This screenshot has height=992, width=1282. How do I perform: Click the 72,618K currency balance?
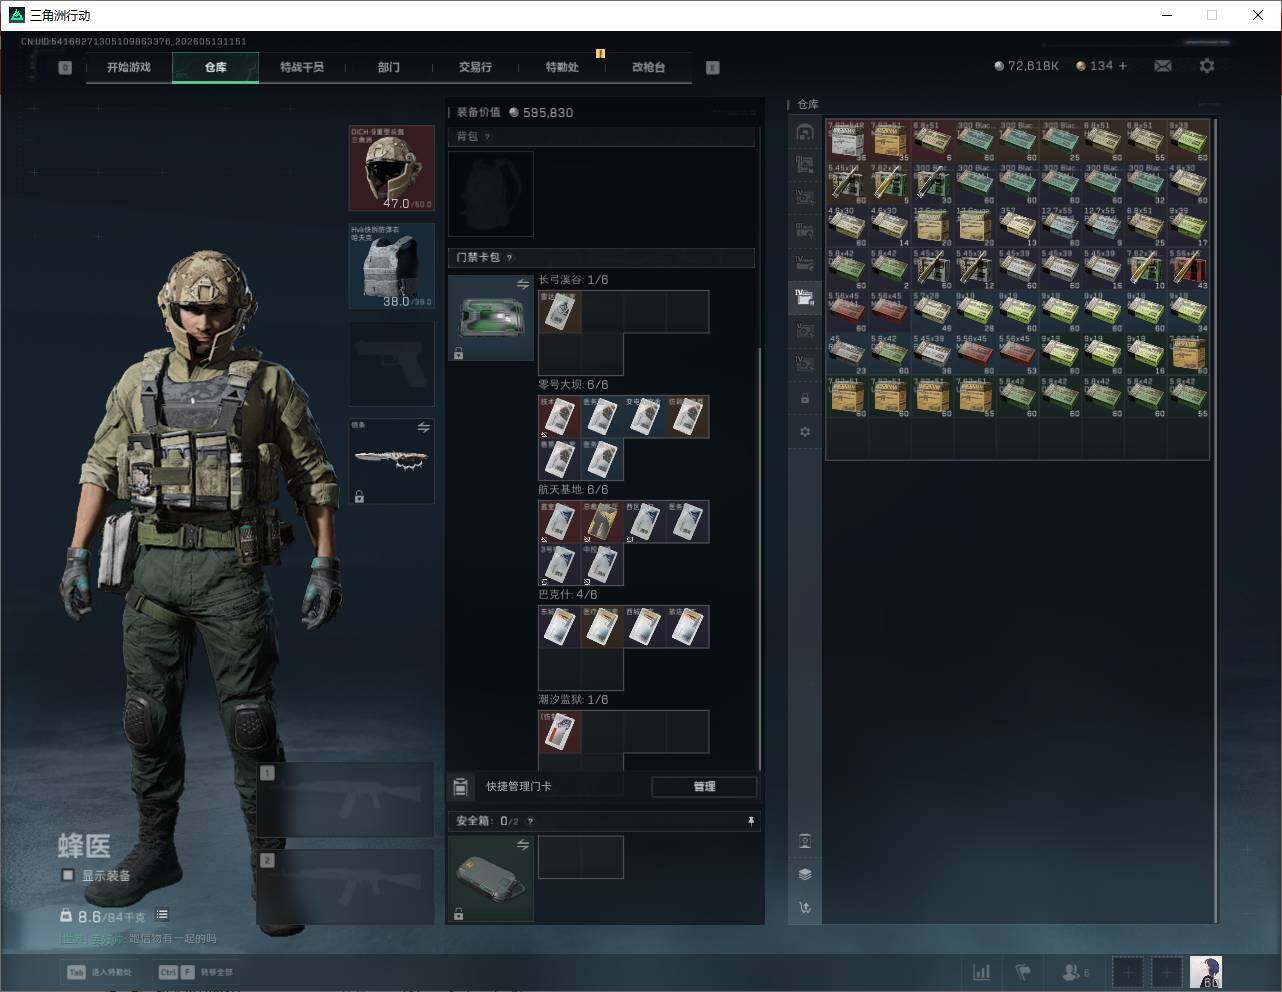(1026, 66)
